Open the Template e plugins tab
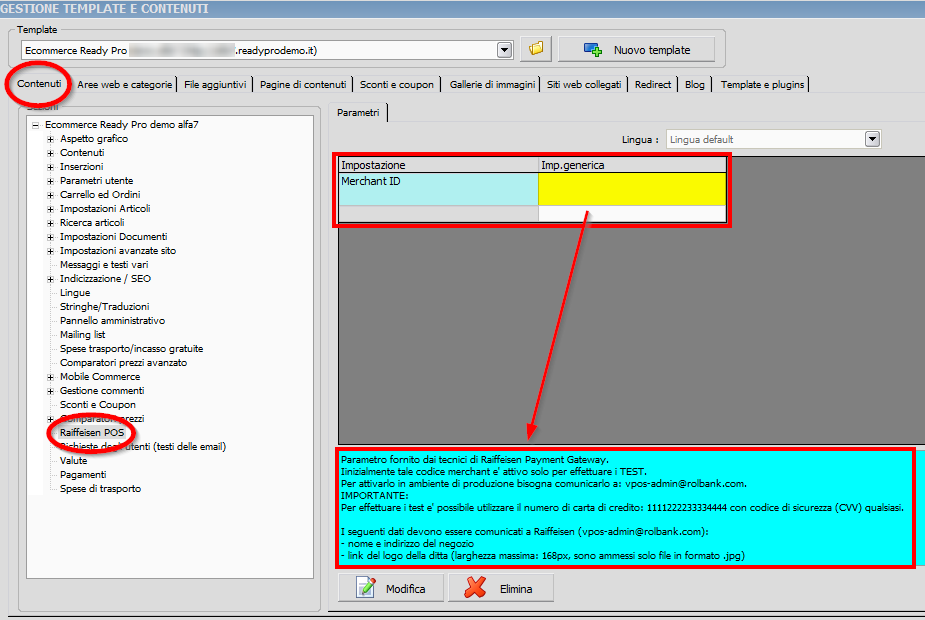 [x=762, y=85]
